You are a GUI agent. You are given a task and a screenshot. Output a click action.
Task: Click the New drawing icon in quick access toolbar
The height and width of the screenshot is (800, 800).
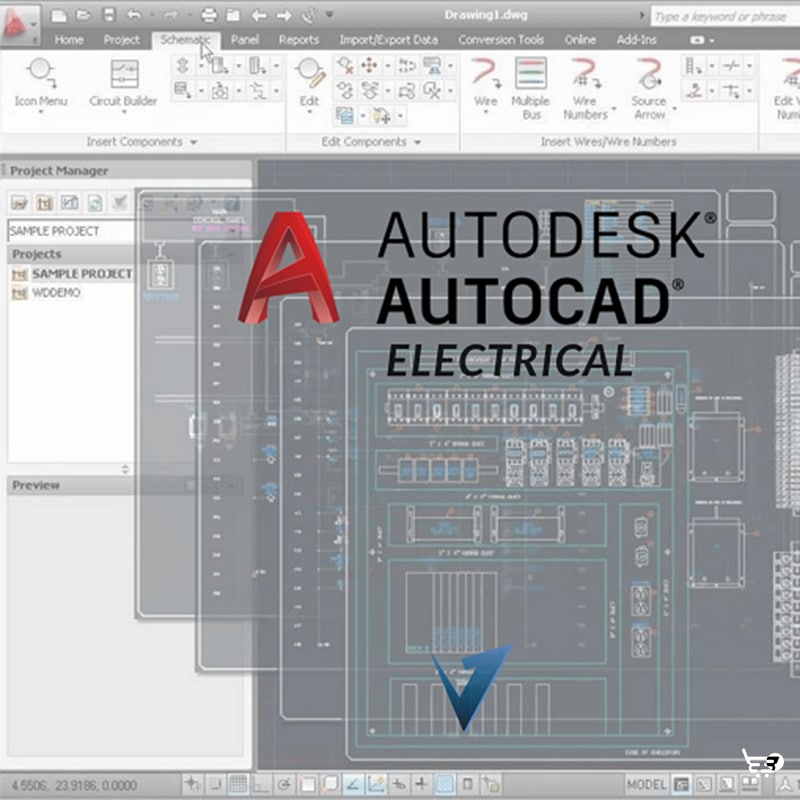(x=59, y=15)
